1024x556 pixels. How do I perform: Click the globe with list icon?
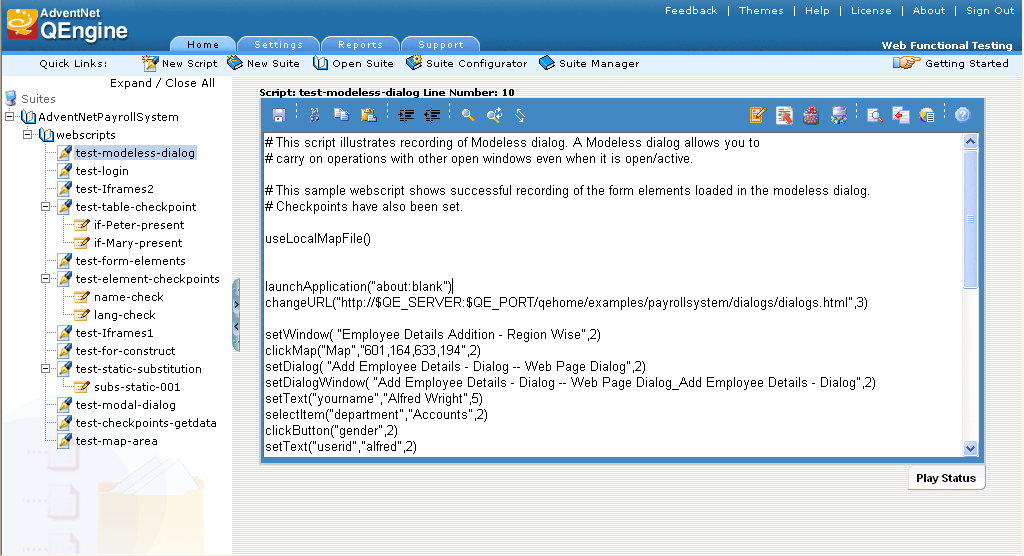927,116
